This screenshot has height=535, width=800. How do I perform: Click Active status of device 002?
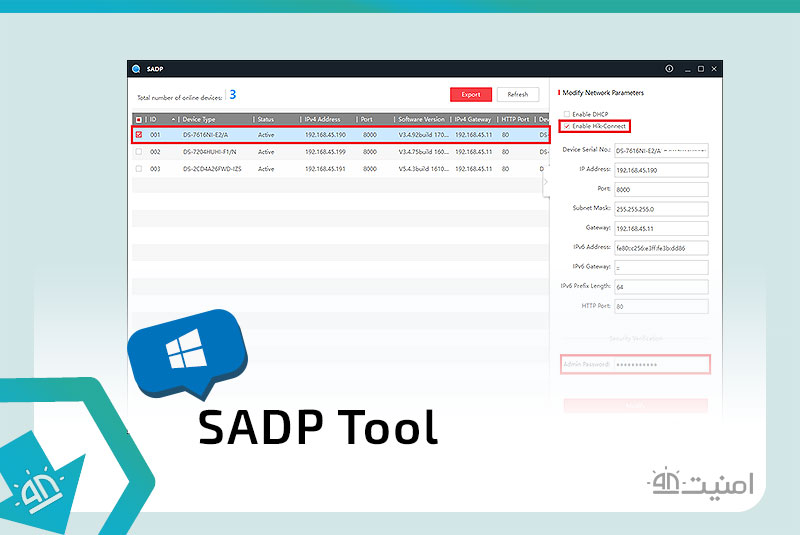tap(266, 151)
